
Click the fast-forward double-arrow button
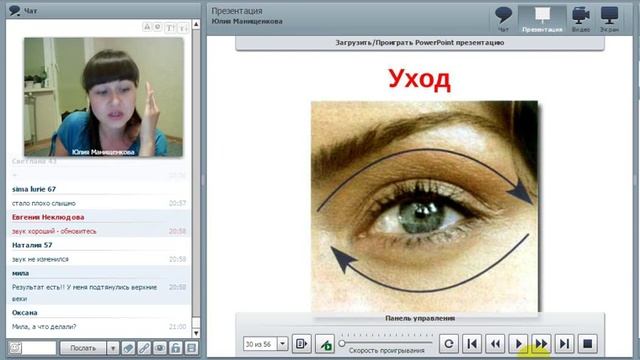pos(541,344)
